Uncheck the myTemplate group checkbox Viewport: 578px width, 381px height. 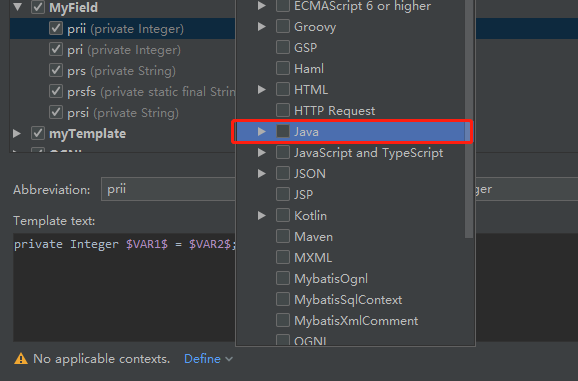[38, 133]
